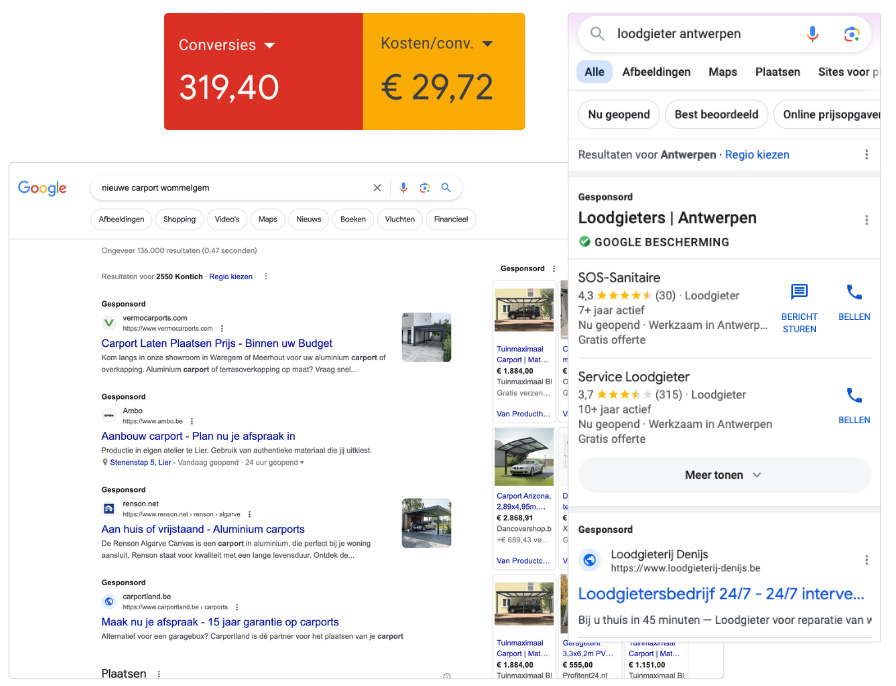Open the Carport Laten Plaatsen Prijs ad link
This screenshot has width=896, height=686.
click(216, 343)
